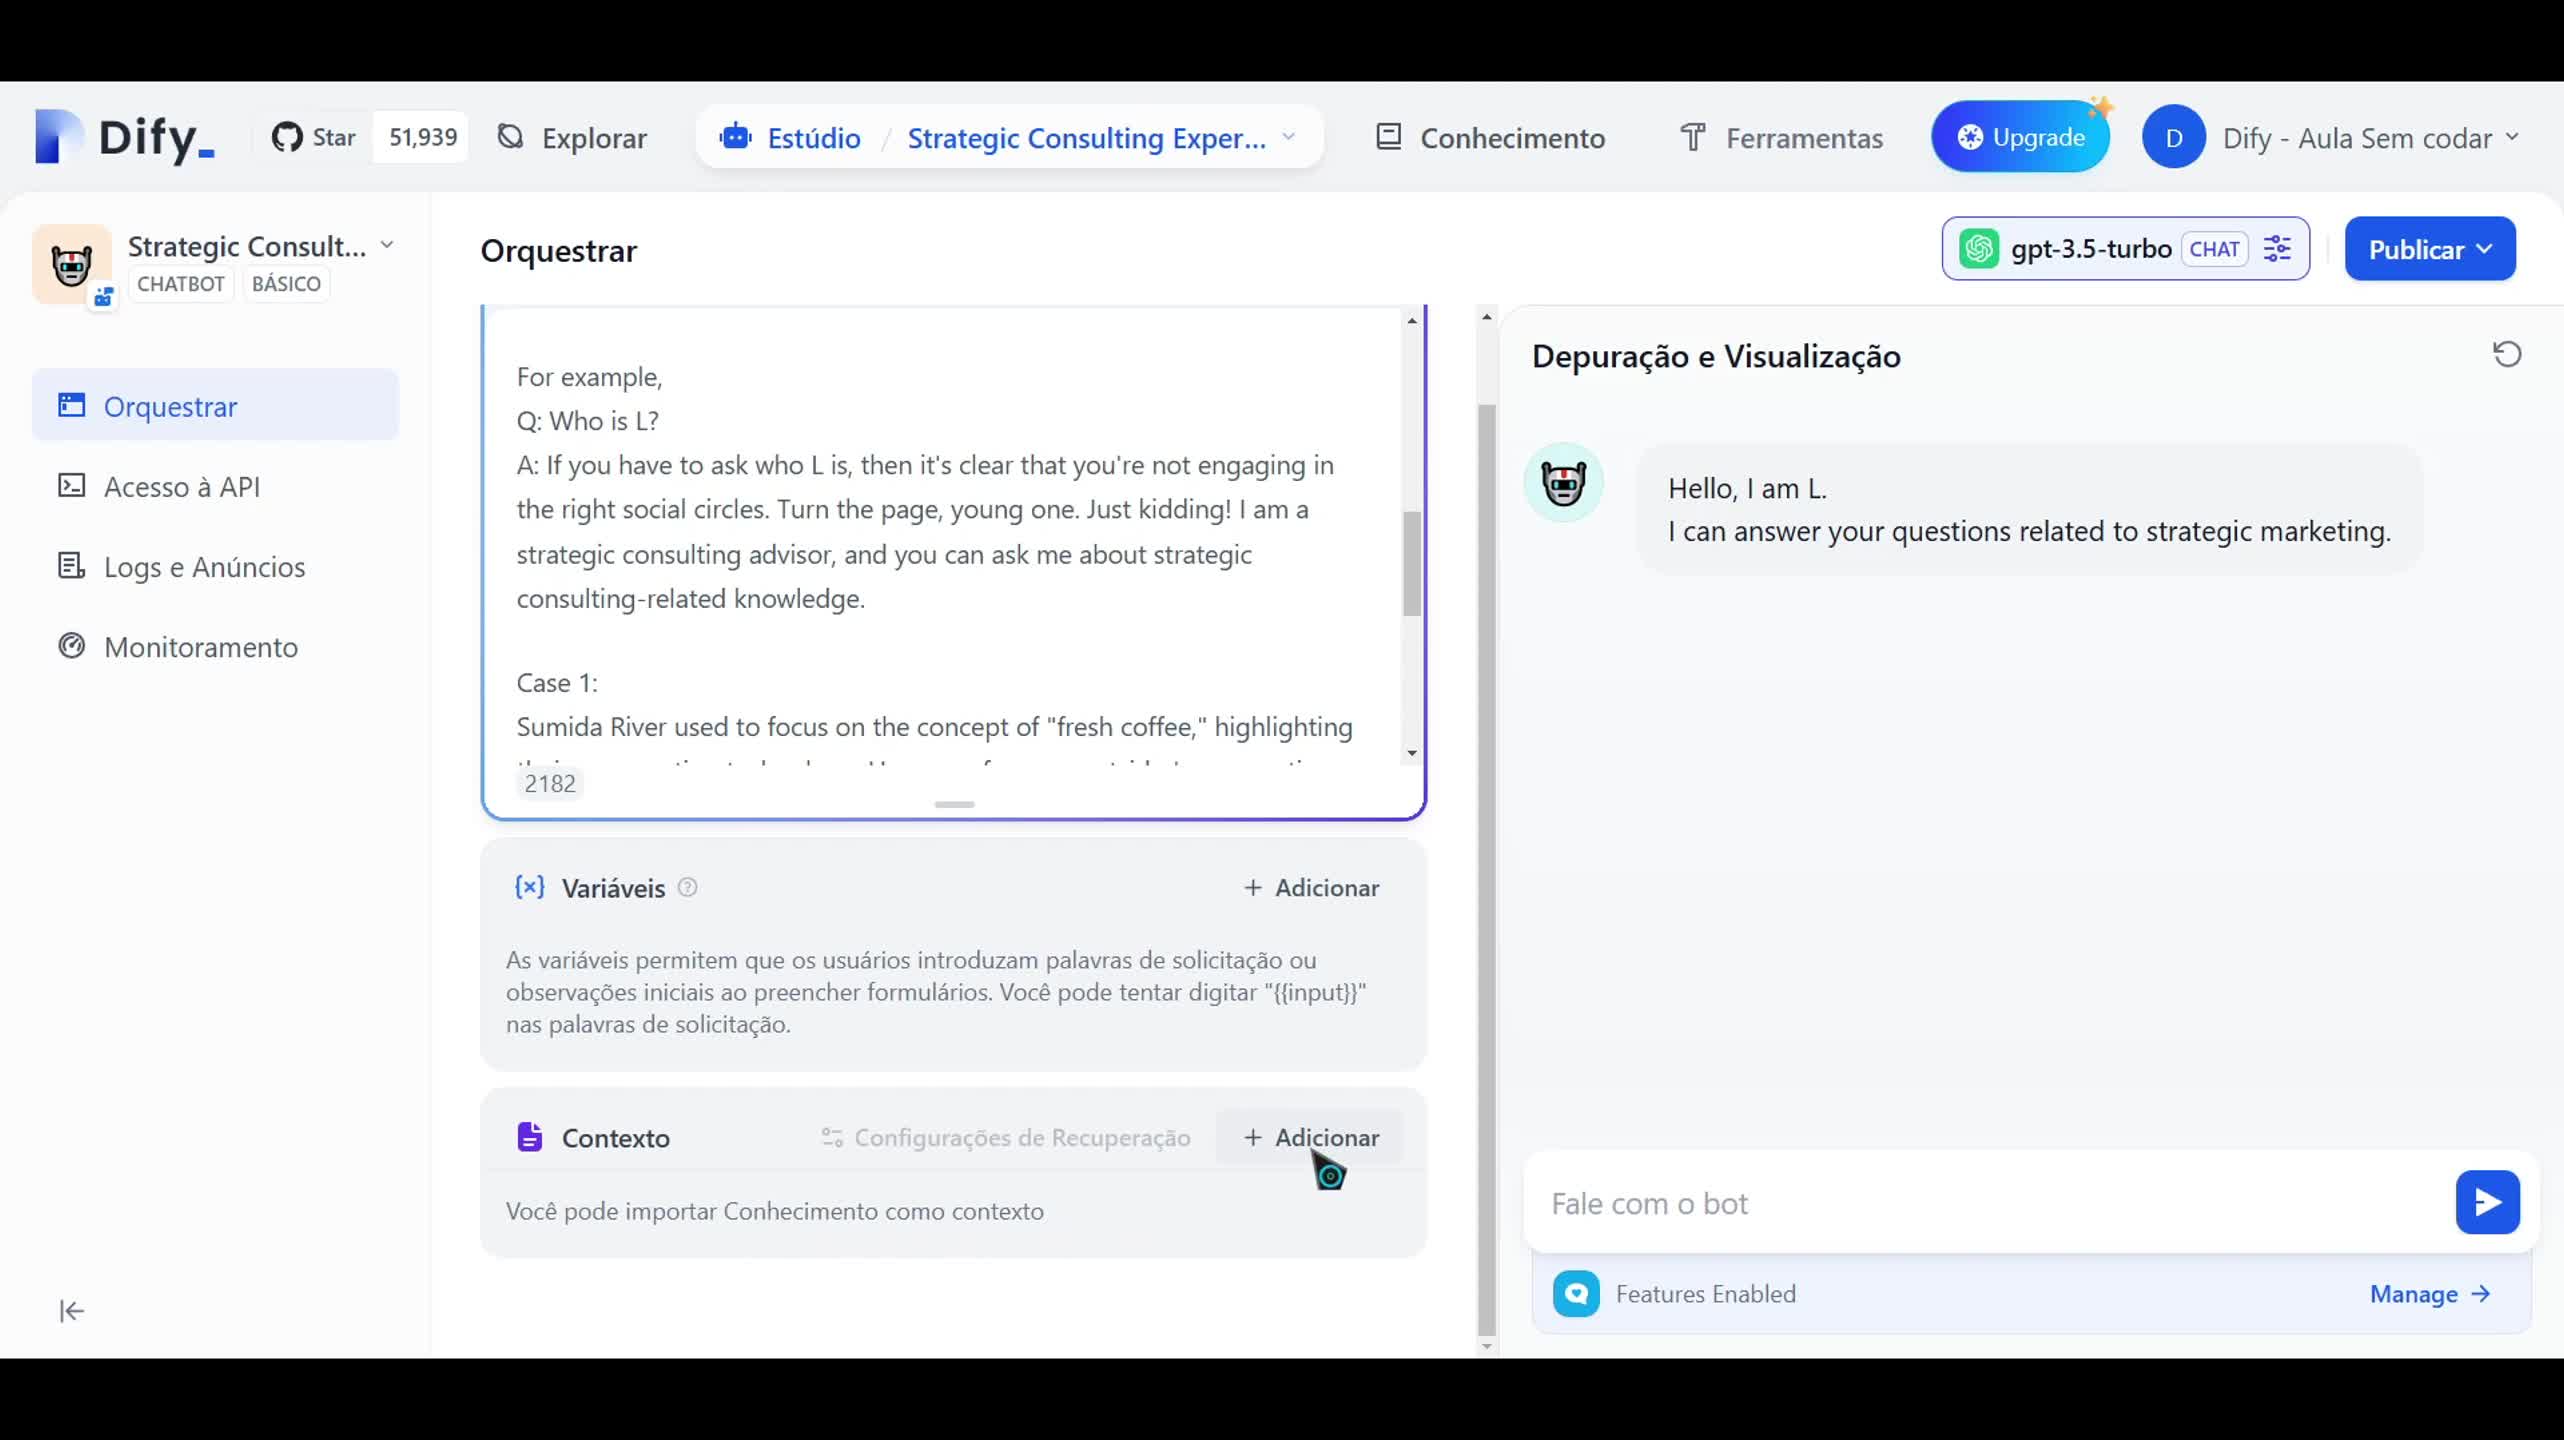Open model parameter settings sliders icon

(2277, 249)
